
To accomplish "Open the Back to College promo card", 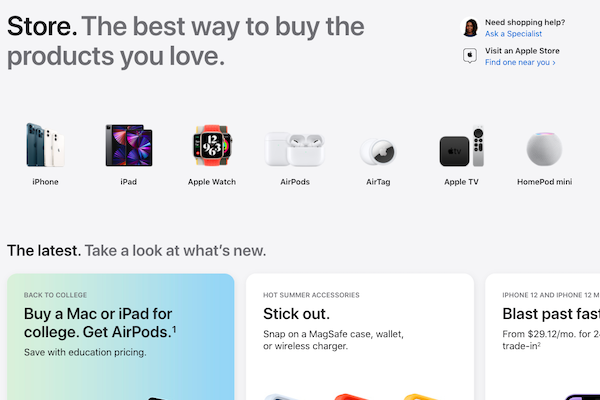I will [121, 337].
